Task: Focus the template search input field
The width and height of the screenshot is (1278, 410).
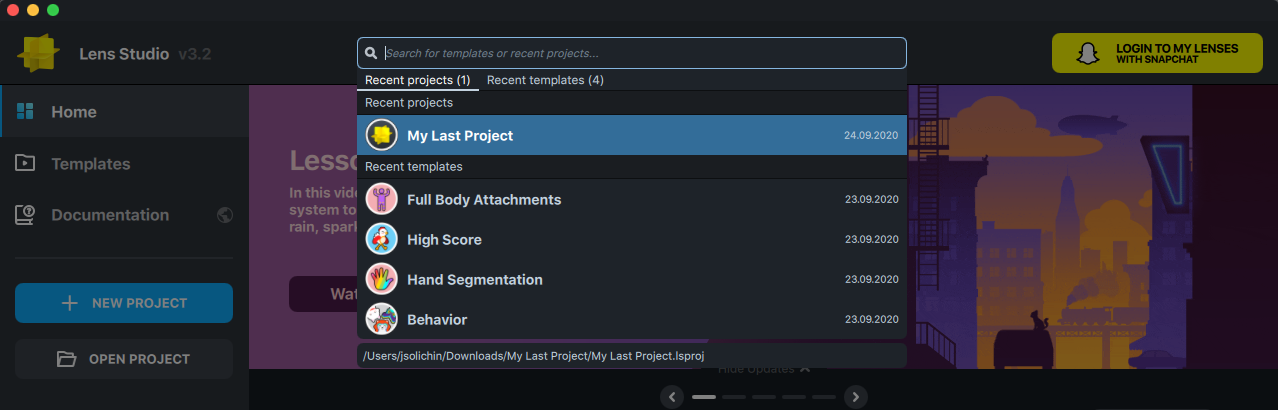Action: coord(640,53)
